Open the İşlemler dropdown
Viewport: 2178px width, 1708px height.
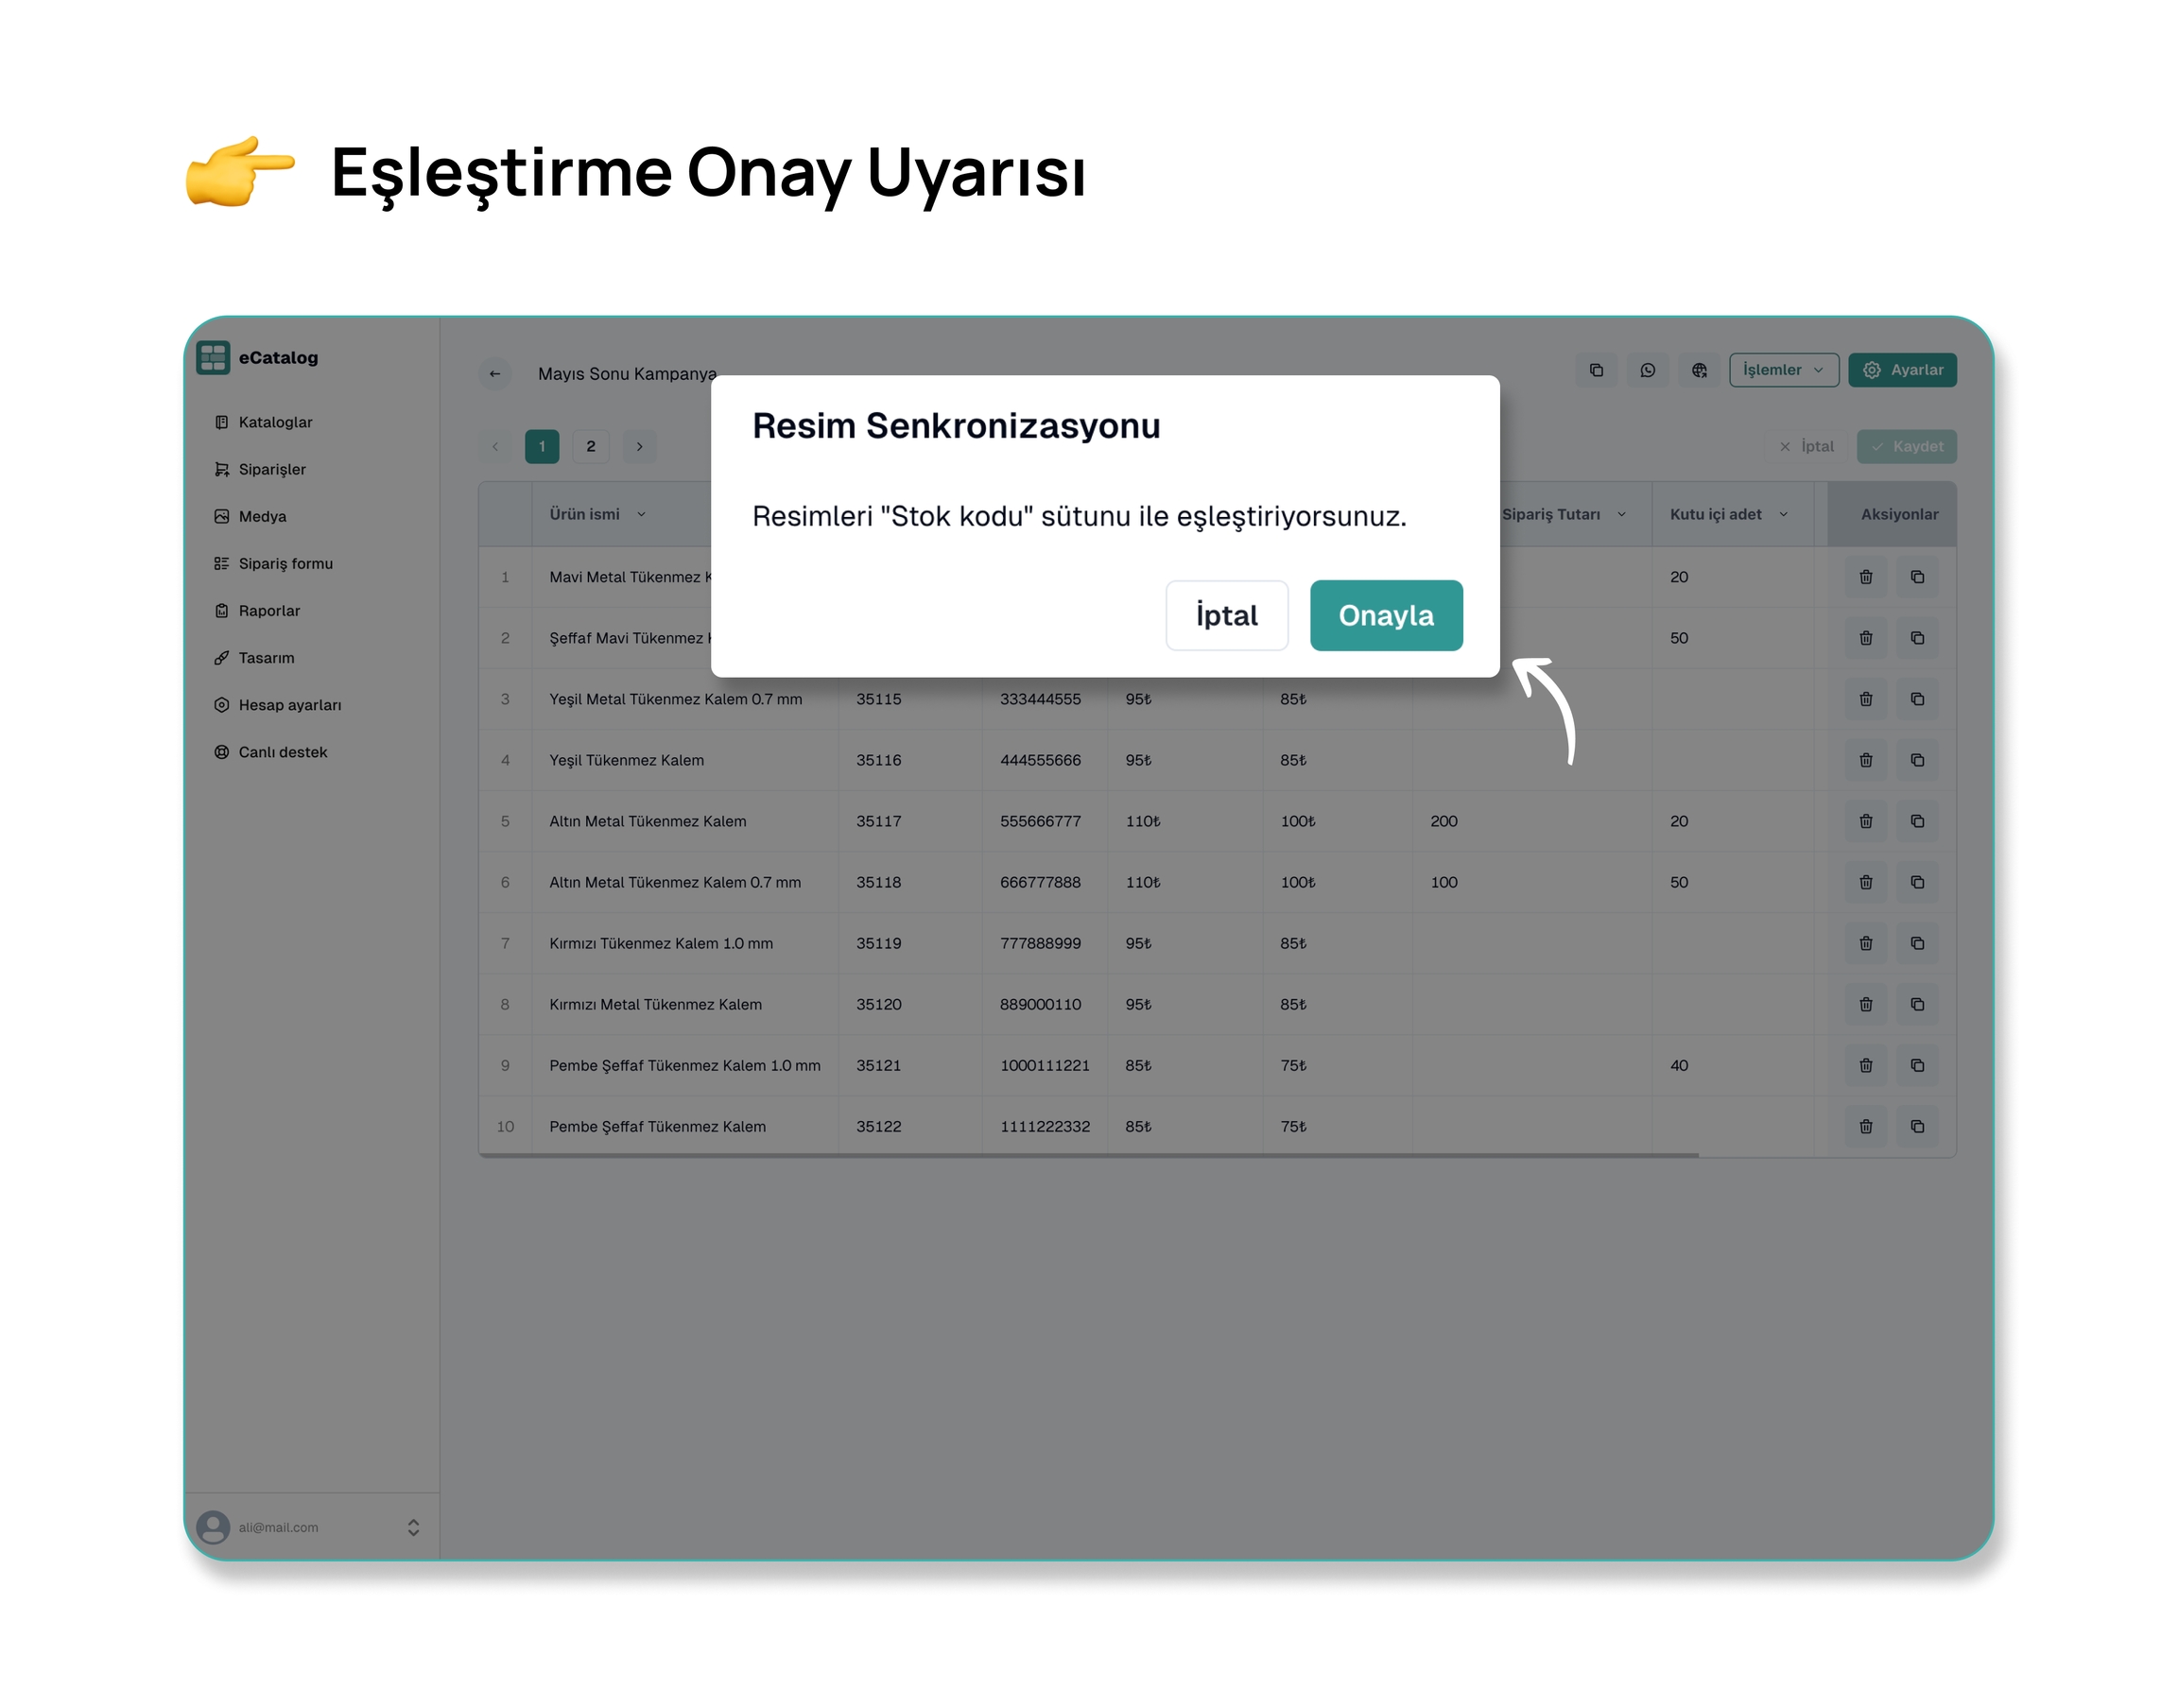[1783, 370]
